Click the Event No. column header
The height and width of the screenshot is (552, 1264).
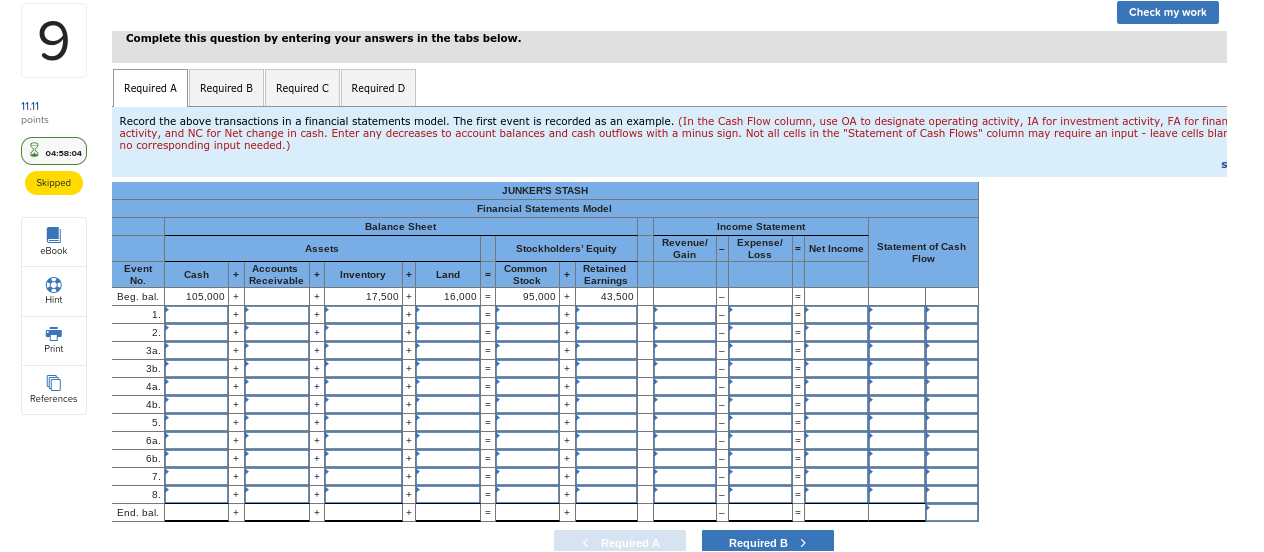[138, 275]
